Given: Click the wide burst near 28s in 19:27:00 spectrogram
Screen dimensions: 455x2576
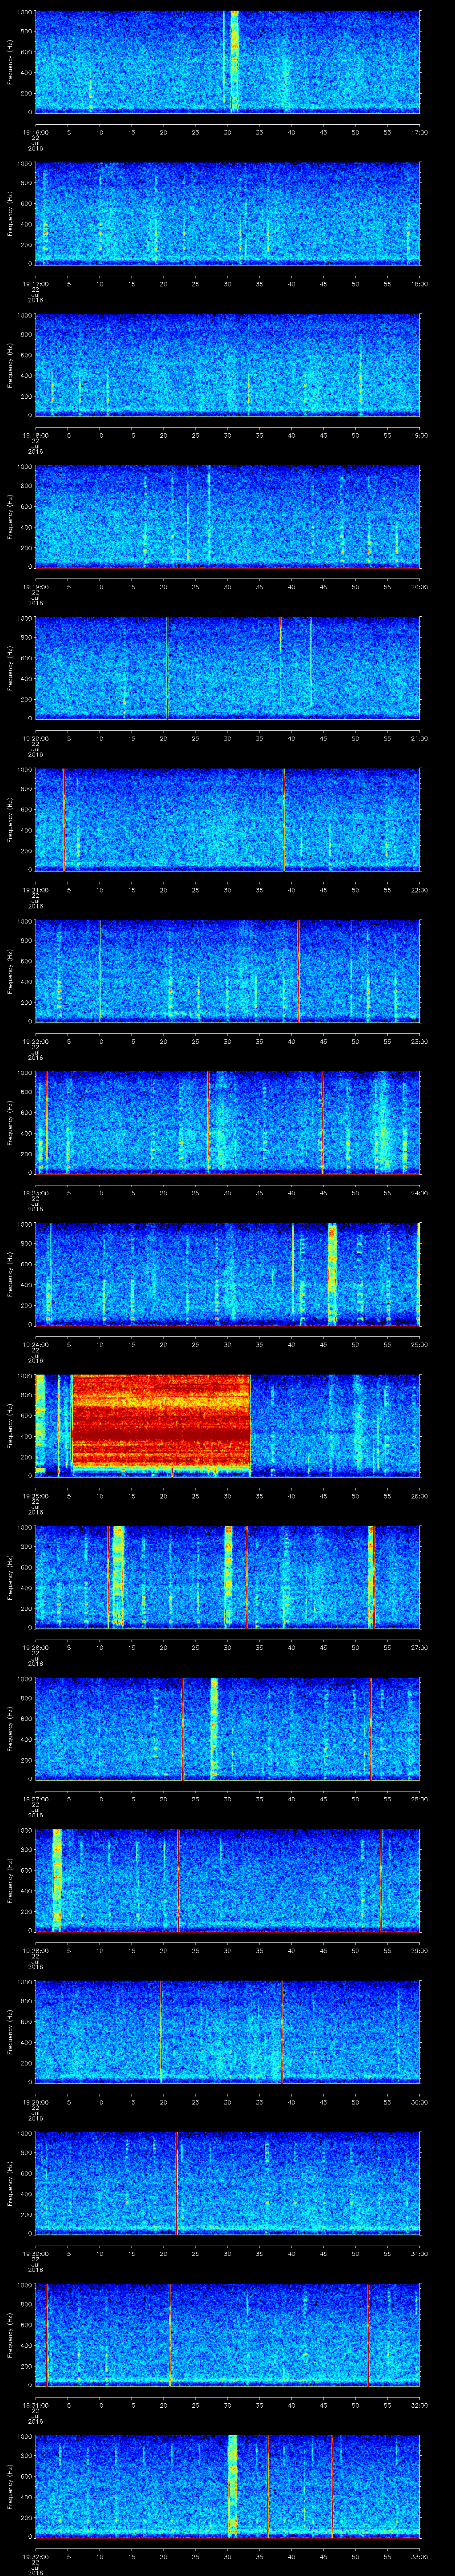Looking at the screenshot, I should click(214, 1727).
